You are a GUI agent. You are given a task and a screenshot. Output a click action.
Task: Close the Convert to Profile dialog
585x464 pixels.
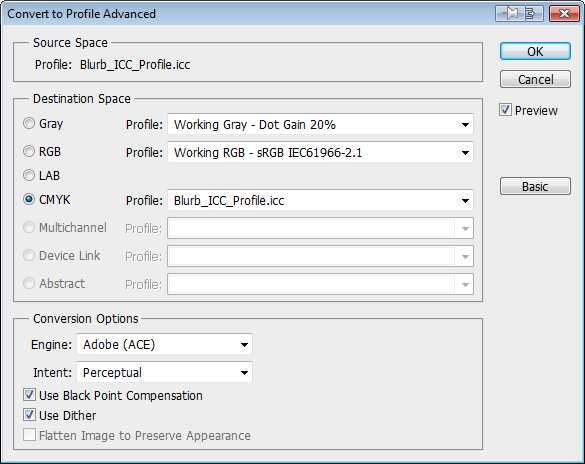[x=564, y=14]
